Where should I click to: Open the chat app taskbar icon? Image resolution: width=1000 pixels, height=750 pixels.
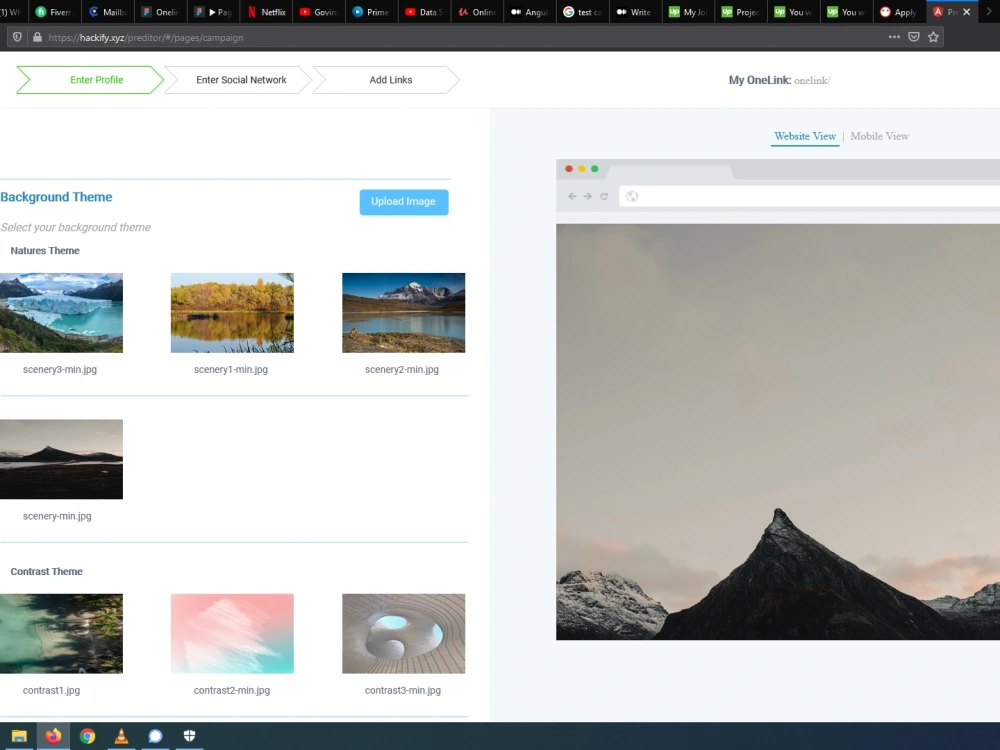[155, 736]
